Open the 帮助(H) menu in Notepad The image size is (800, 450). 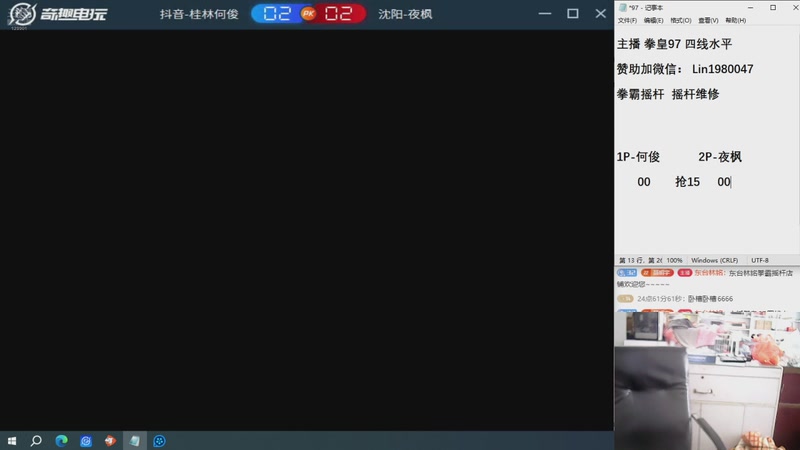click(734, 20)
